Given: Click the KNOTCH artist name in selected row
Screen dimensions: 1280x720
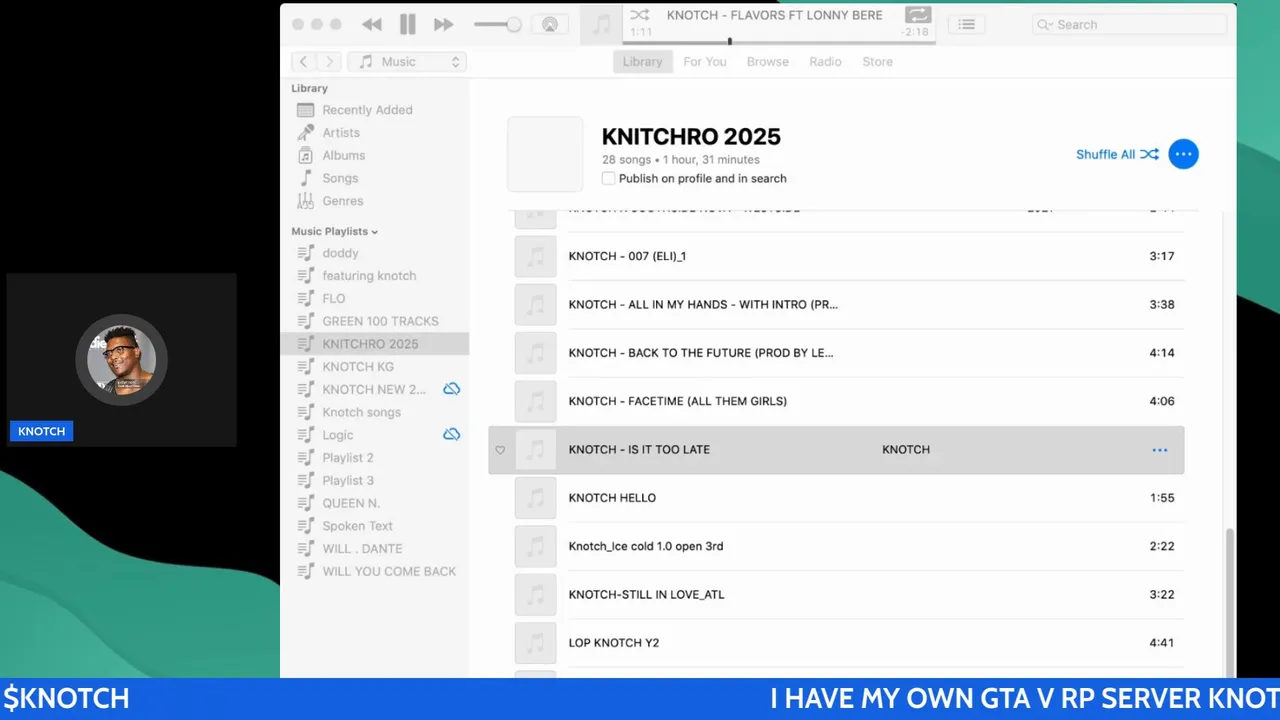Looking at the screenshot, I should pyautogui.click(x=906, y=450).
